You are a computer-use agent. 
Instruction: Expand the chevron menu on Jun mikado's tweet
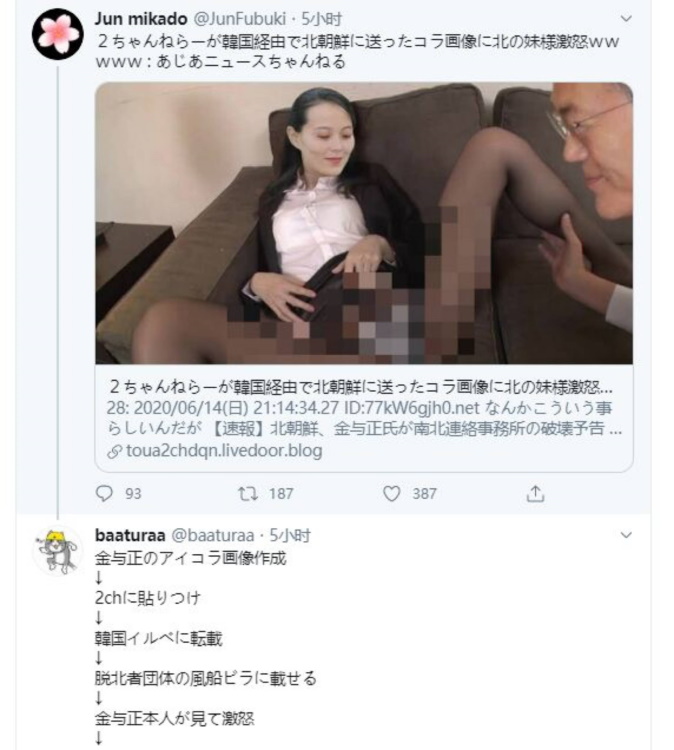pos(626,19)
